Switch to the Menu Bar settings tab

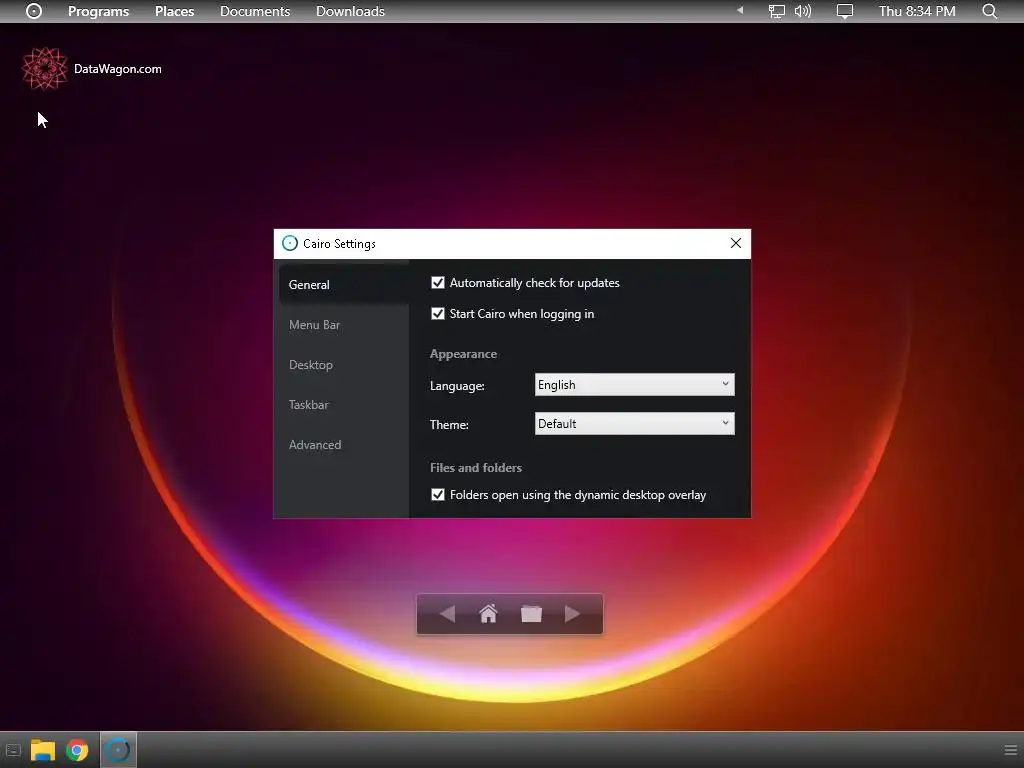344,325
